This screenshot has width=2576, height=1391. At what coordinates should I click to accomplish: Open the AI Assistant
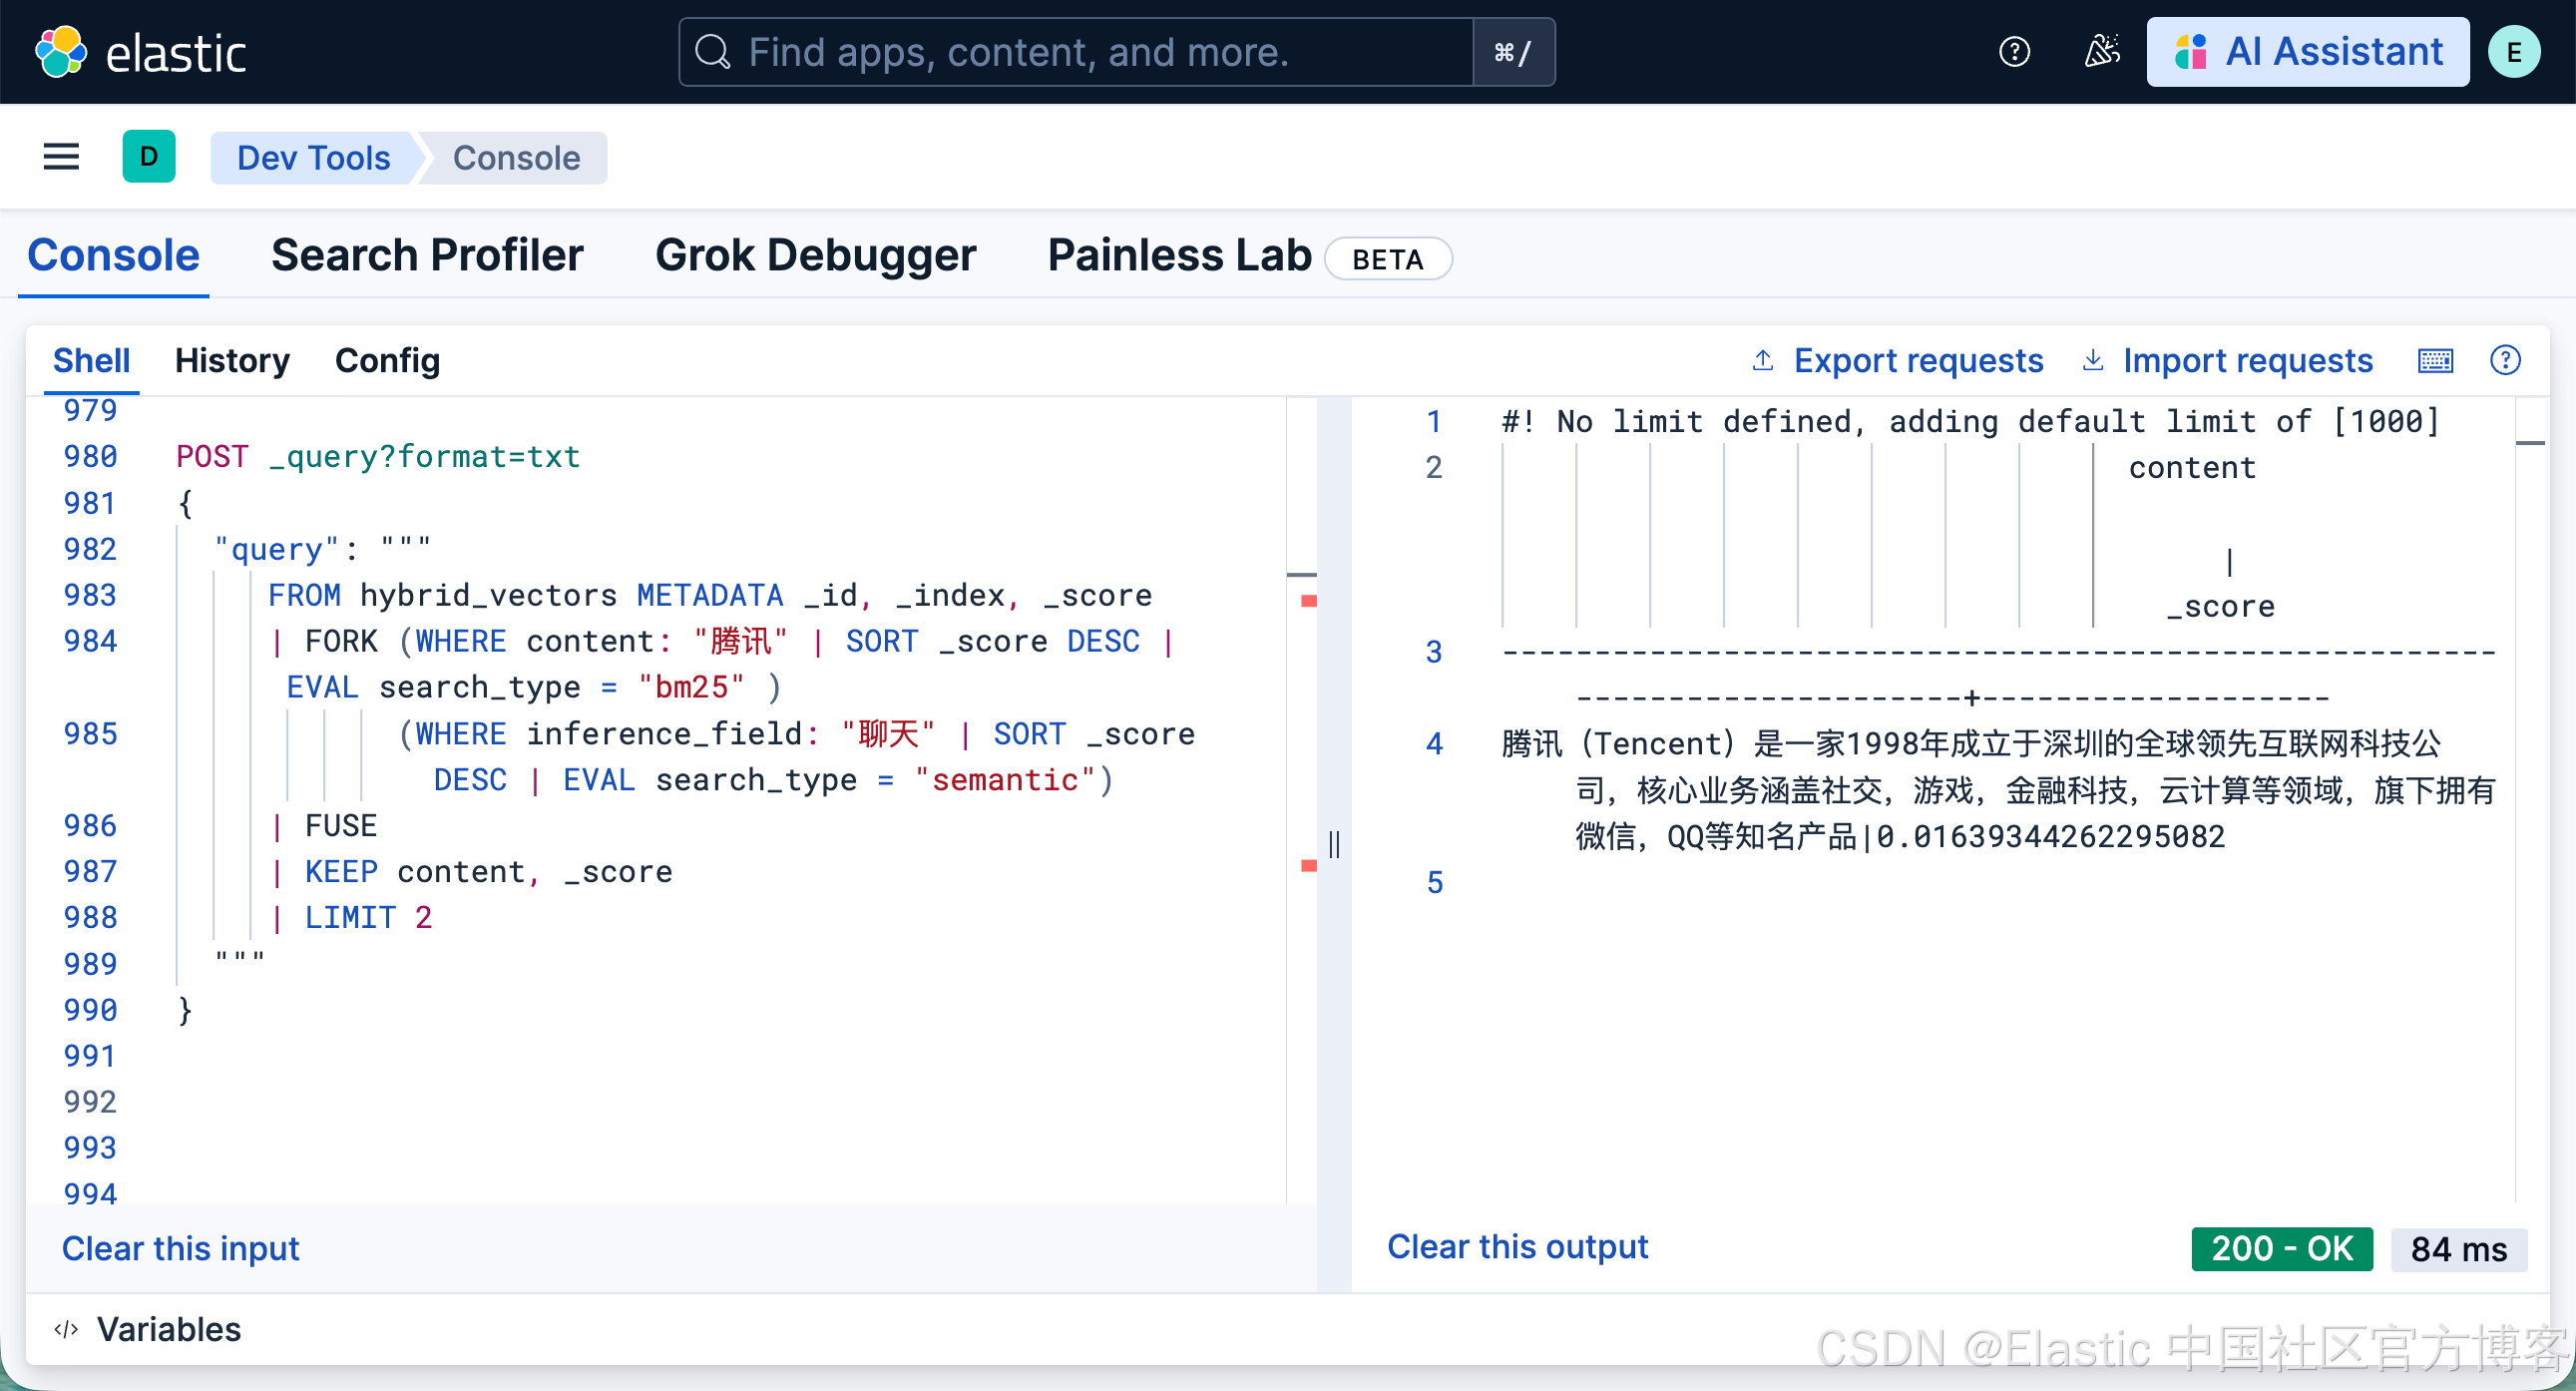[2307, 52]
